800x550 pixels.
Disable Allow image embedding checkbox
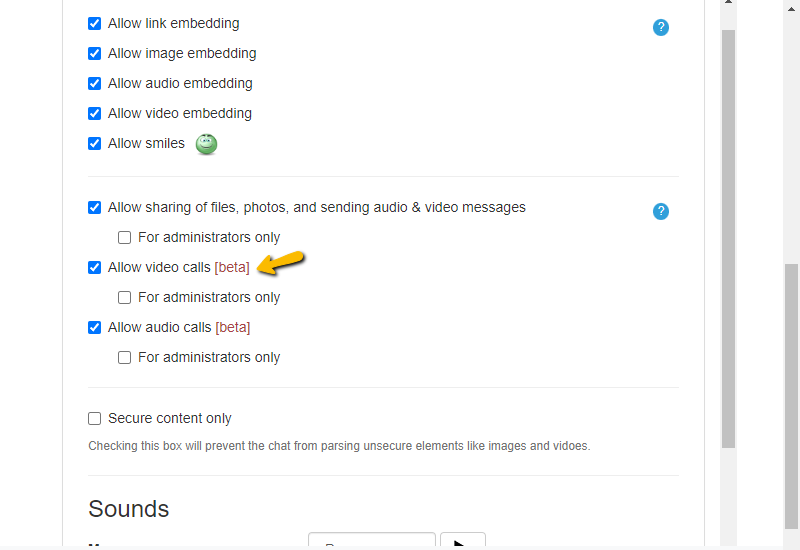94,54
